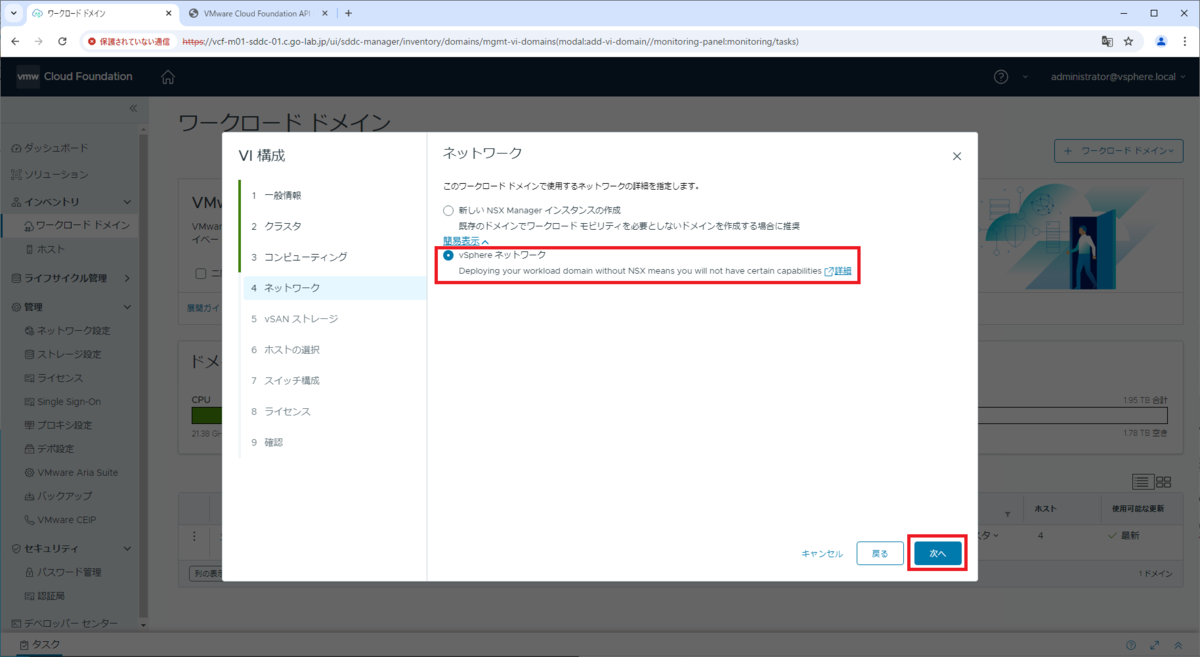The width and height of the screenshot is (1200, 657).
Task: Open the タスク panel at the bottom
Action: pyautogui.click(x=40, y=645)
